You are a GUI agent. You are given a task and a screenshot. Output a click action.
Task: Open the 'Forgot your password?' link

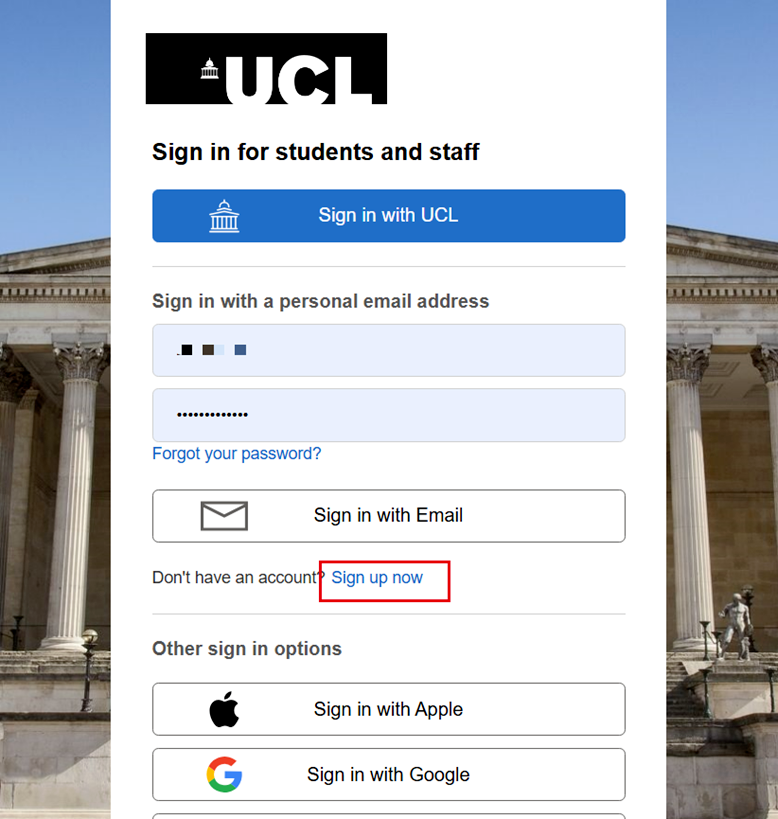[x=236, y=453]
